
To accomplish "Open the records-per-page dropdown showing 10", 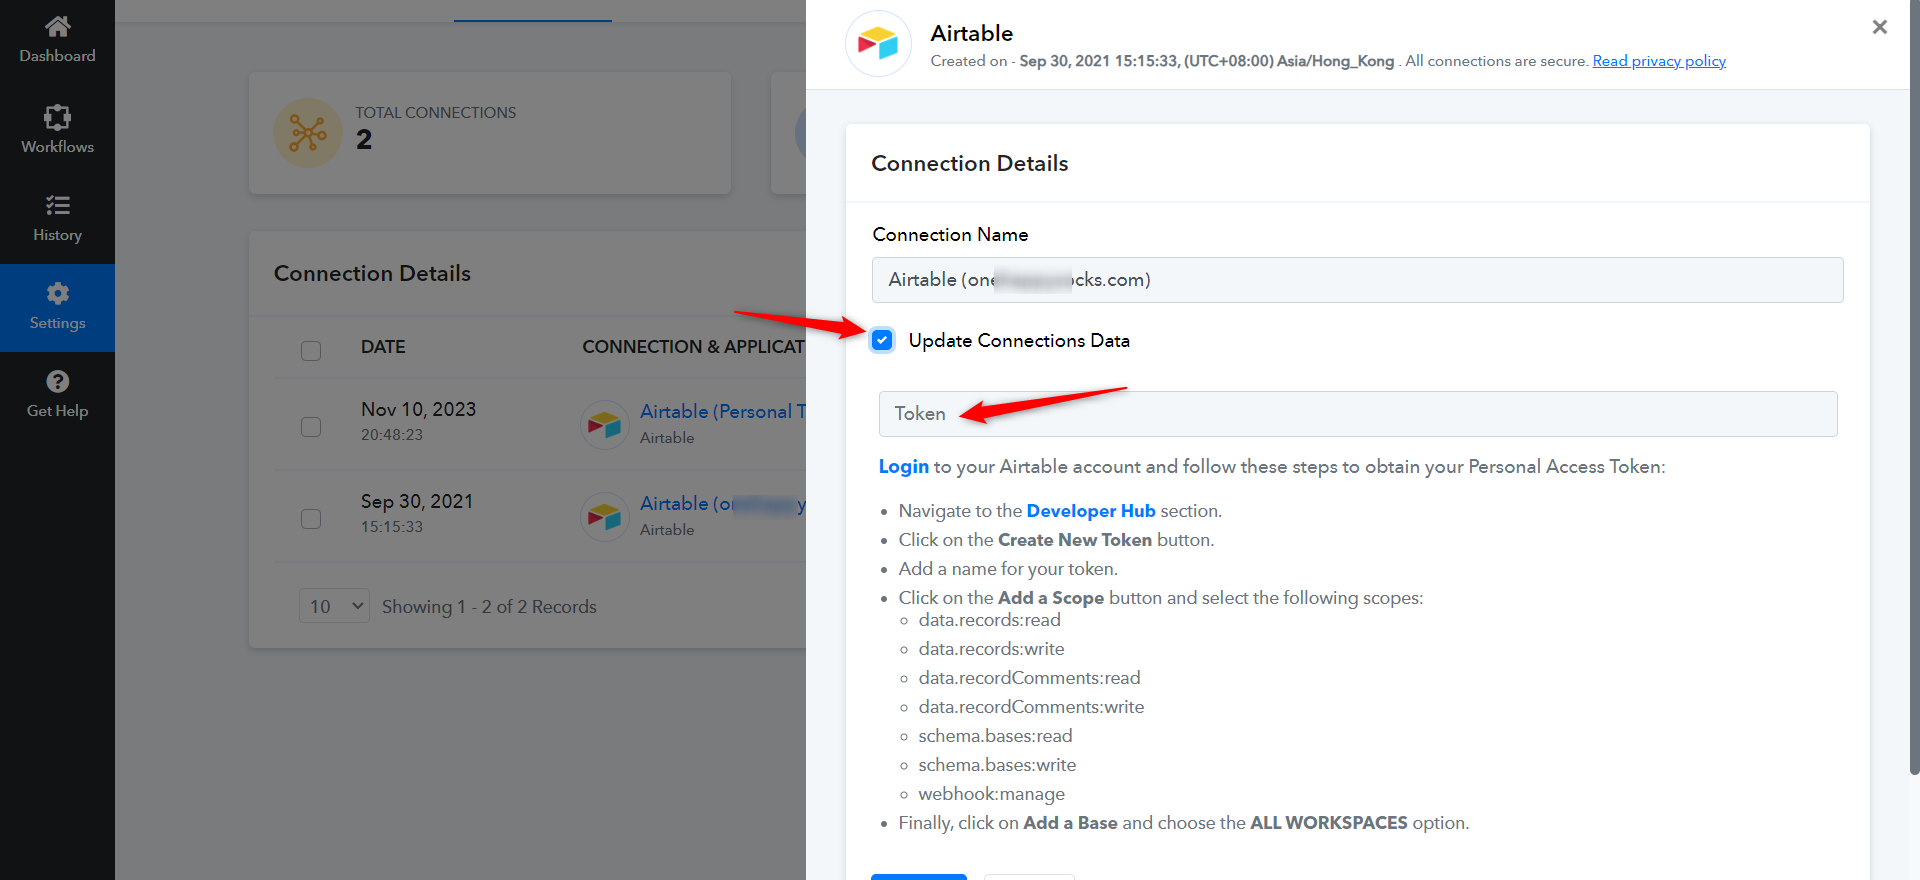I will coord(334,606).
